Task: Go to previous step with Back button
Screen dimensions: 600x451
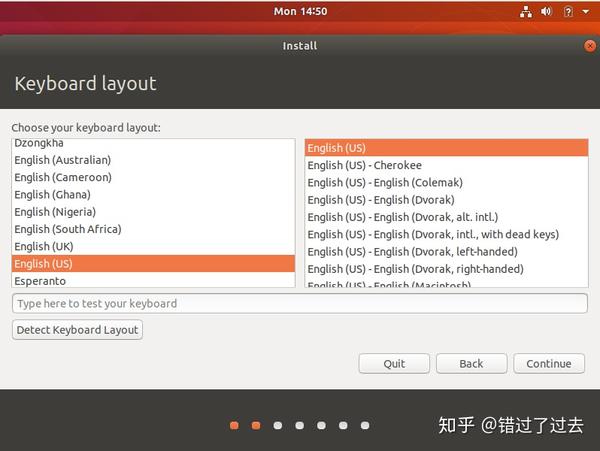Action: [x=471, y=363]
